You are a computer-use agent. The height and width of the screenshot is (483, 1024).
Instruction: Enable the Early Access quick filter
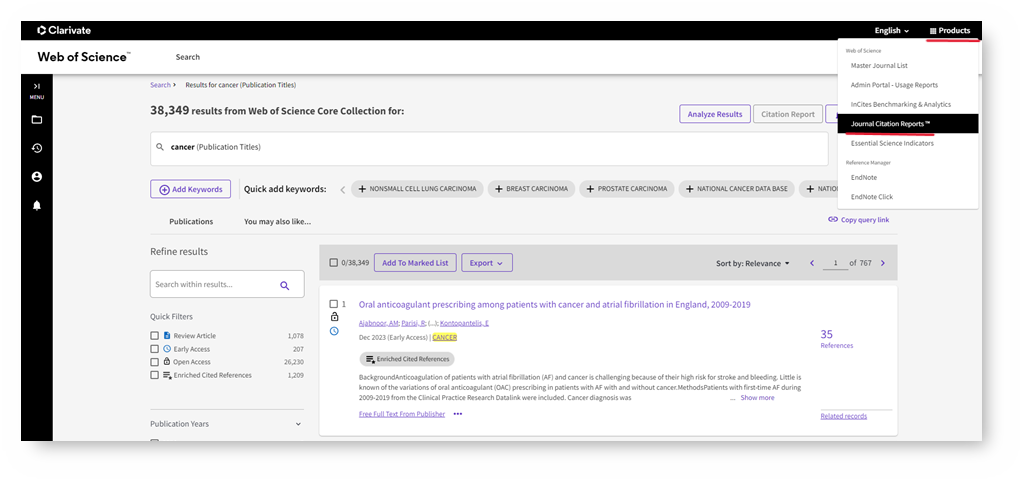pos(155,349)
